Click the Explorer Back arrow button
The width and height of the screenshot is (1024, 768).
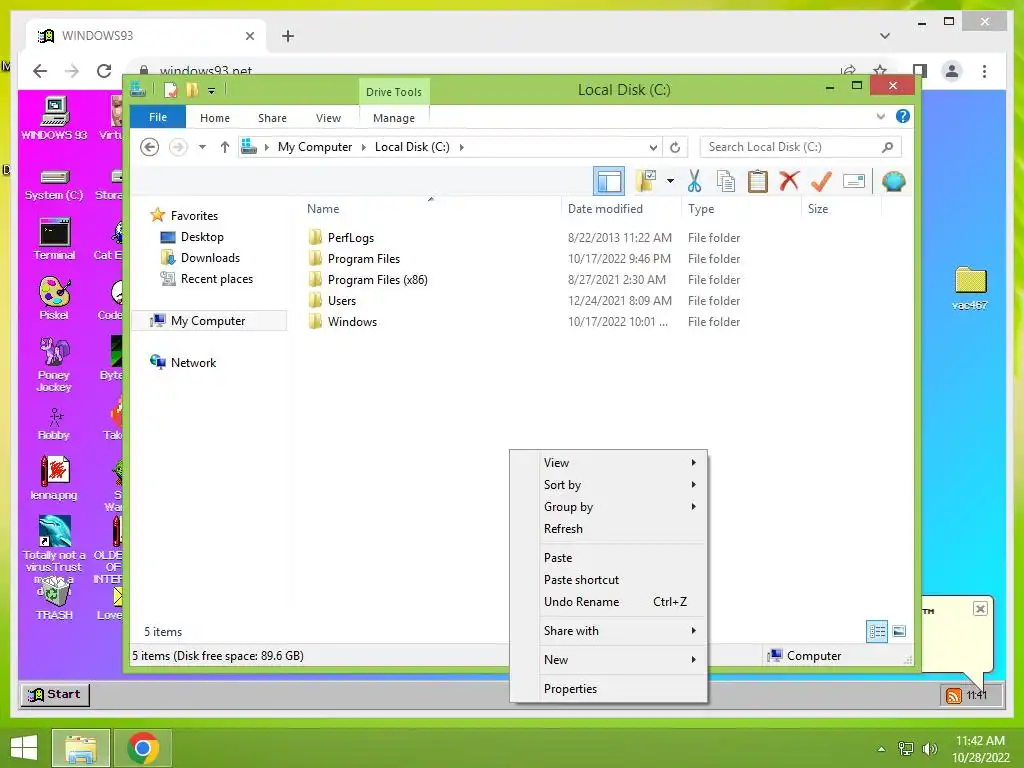point(150,147)
